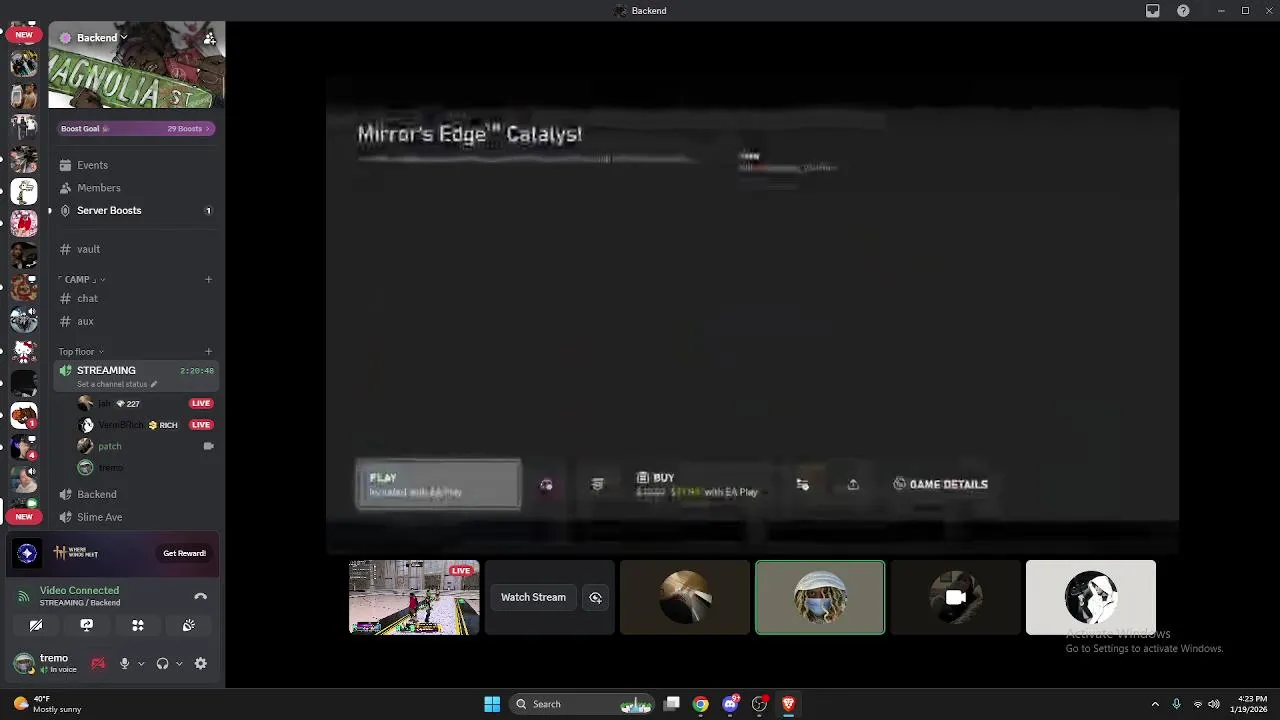
Task: Open the microphone input options chevron
Action: tap(141, 664)
